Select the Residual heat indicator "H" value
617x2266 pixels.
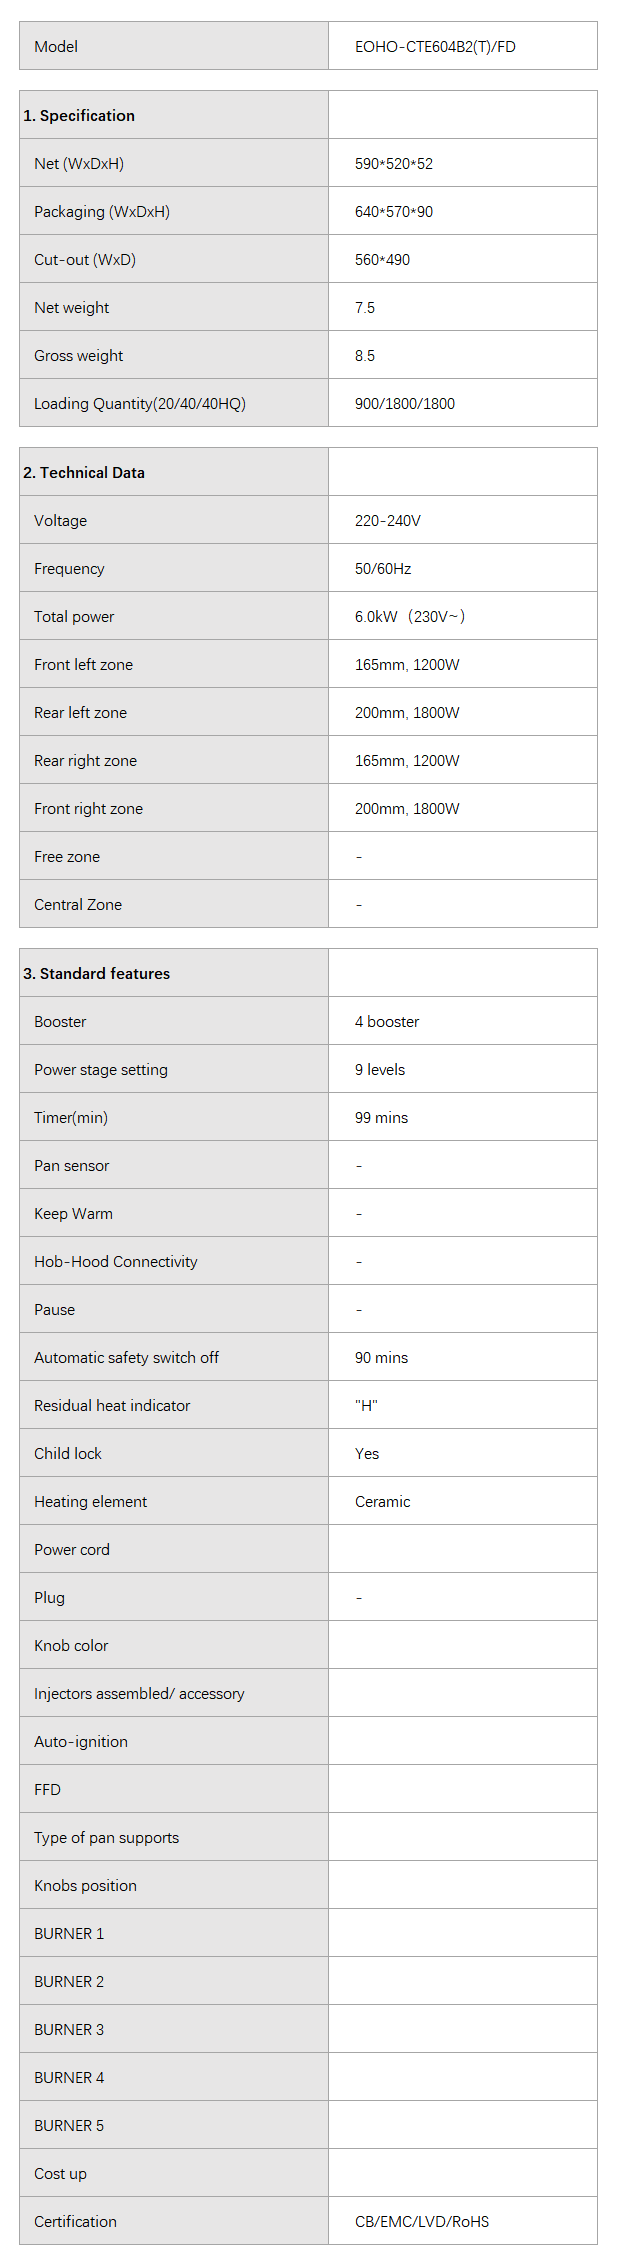click(x=366, y=1406)
